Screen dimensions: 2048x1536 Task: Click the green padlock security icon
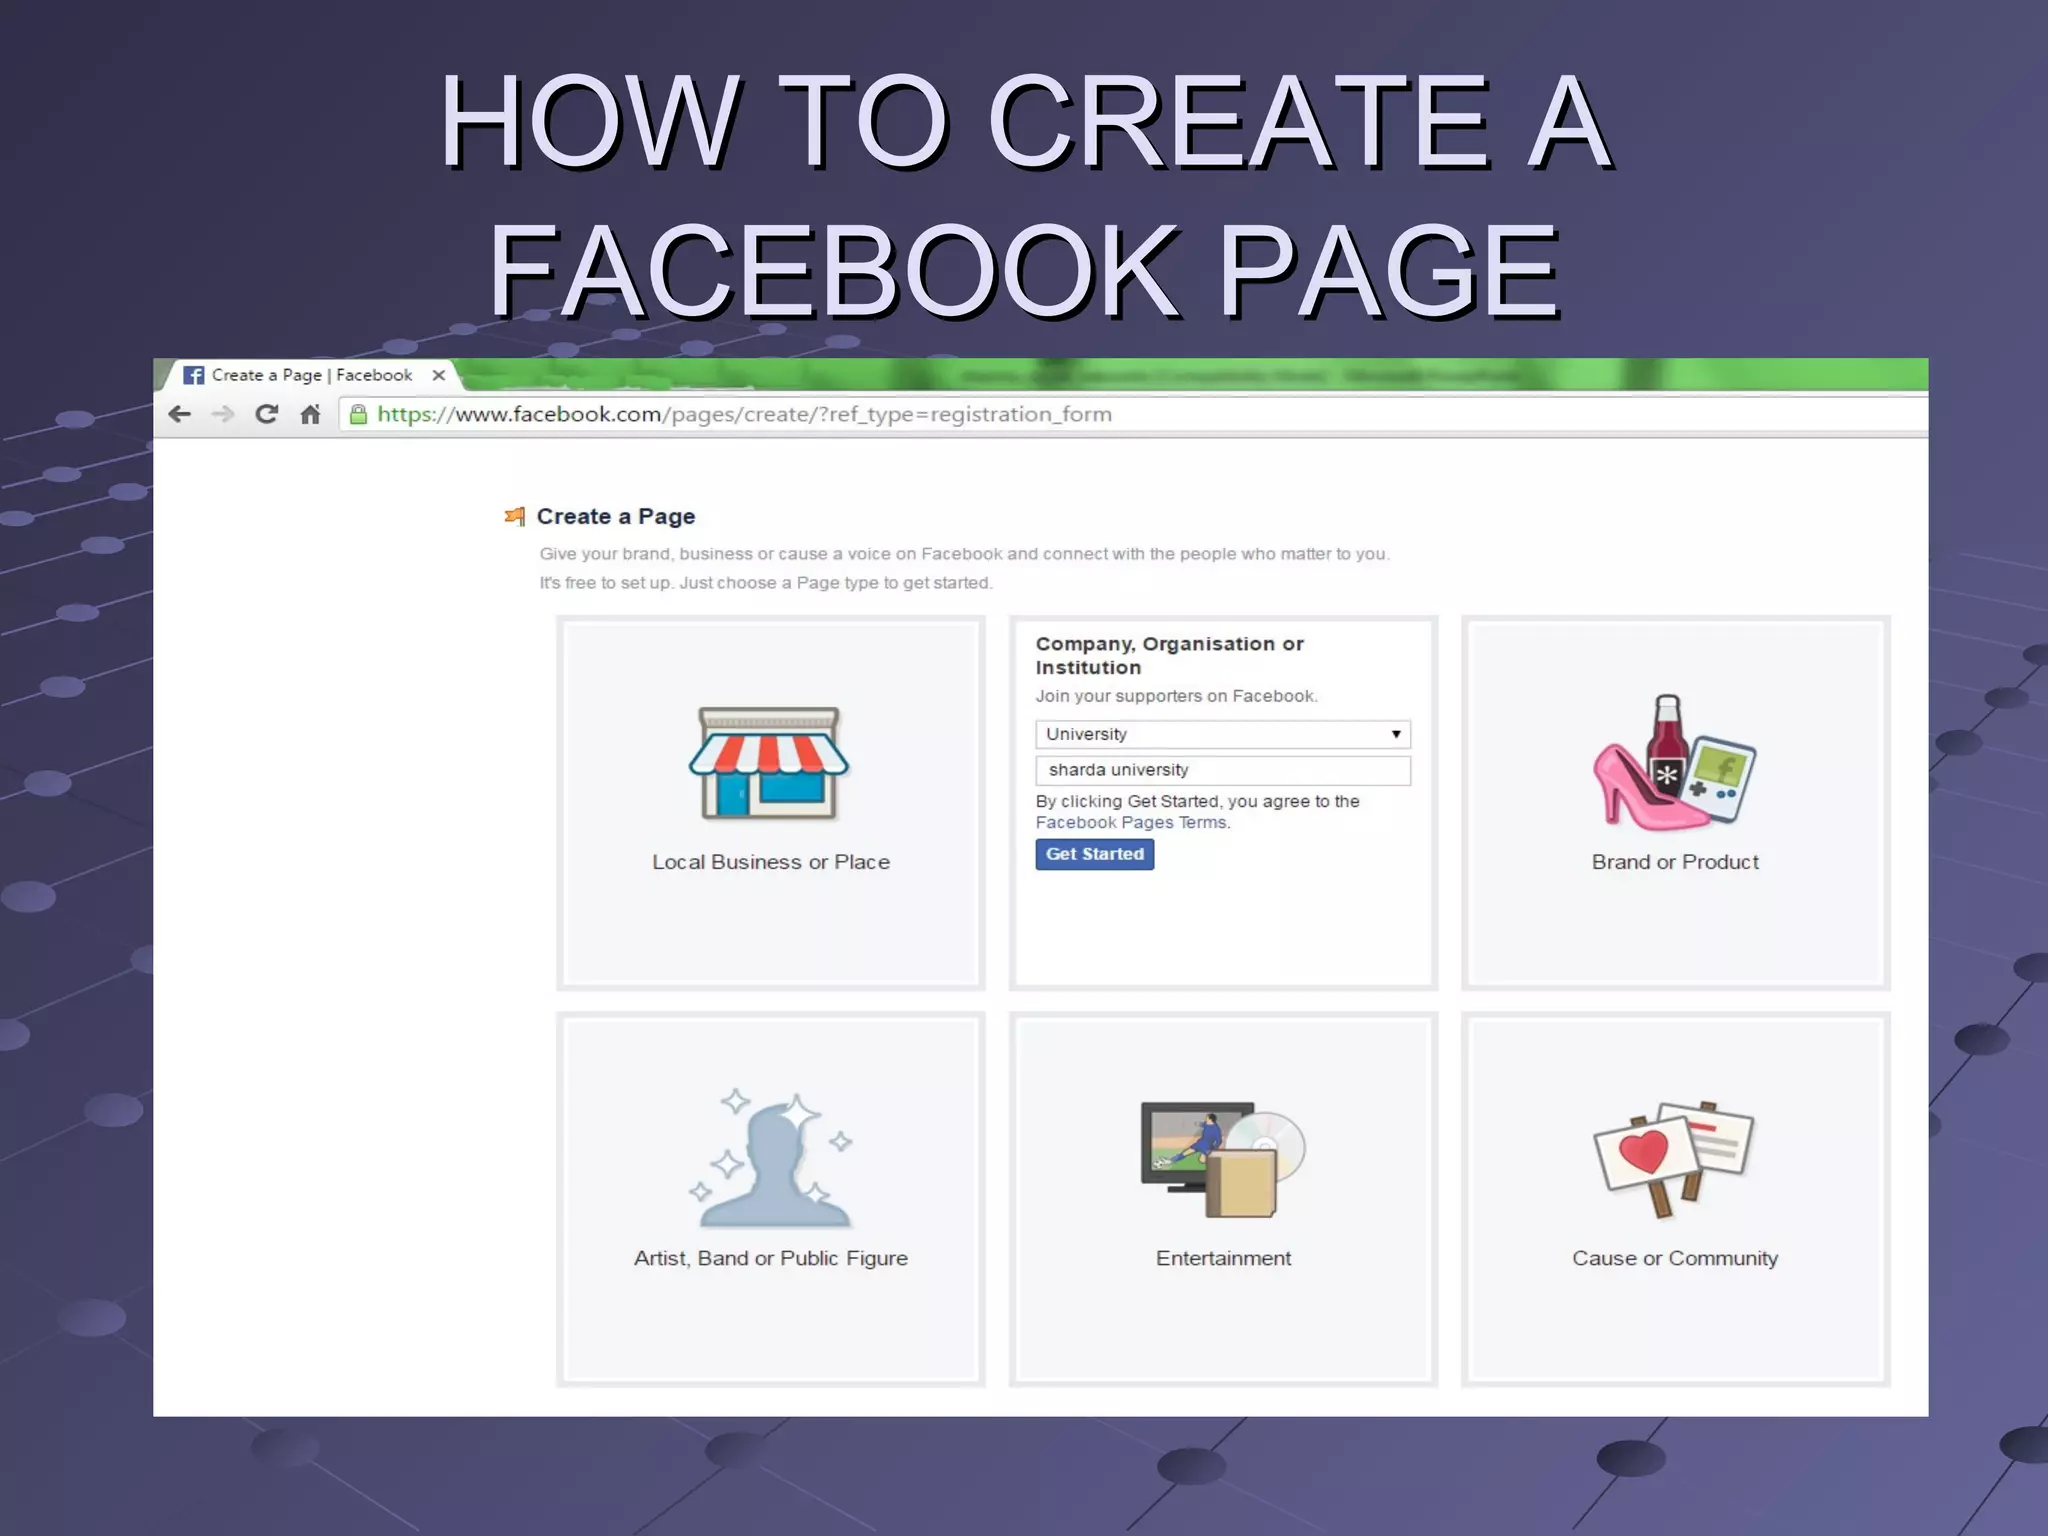click(358, 414)
